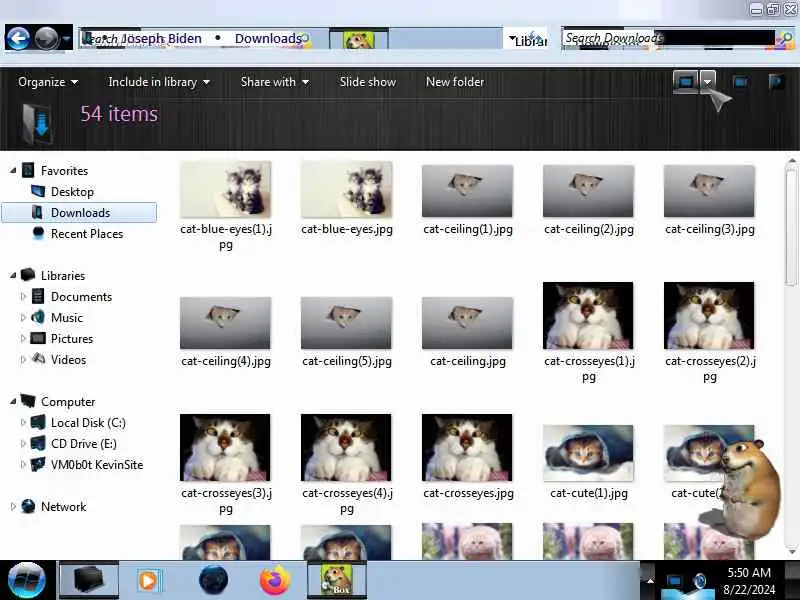This screenshot has height=600, width=800.
Task: Click the dark globe taskbar icon
Action: (x=213, y=581)
